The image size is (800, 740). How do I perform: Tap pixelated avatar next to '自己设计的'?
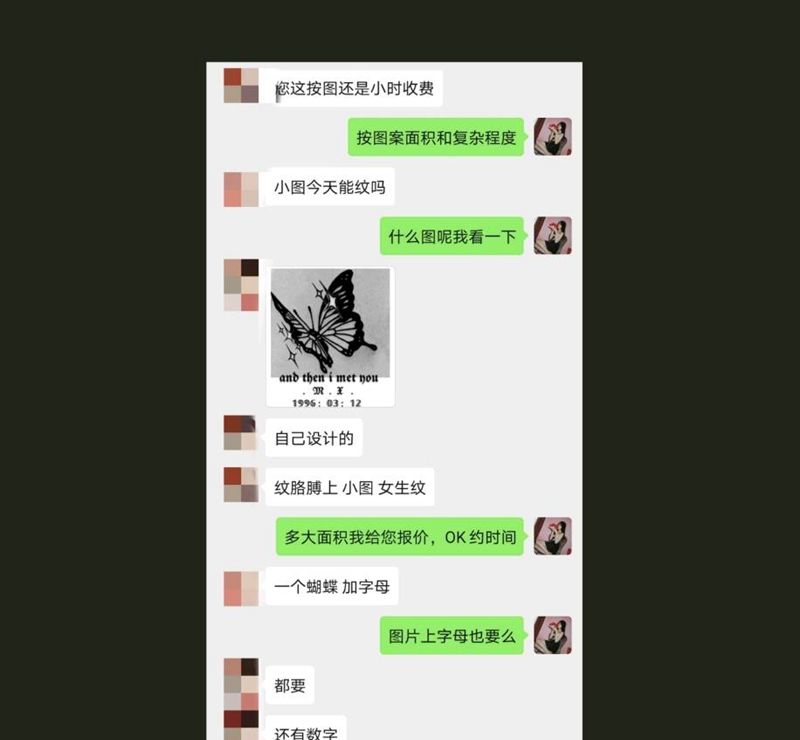[x=240, y=433]
